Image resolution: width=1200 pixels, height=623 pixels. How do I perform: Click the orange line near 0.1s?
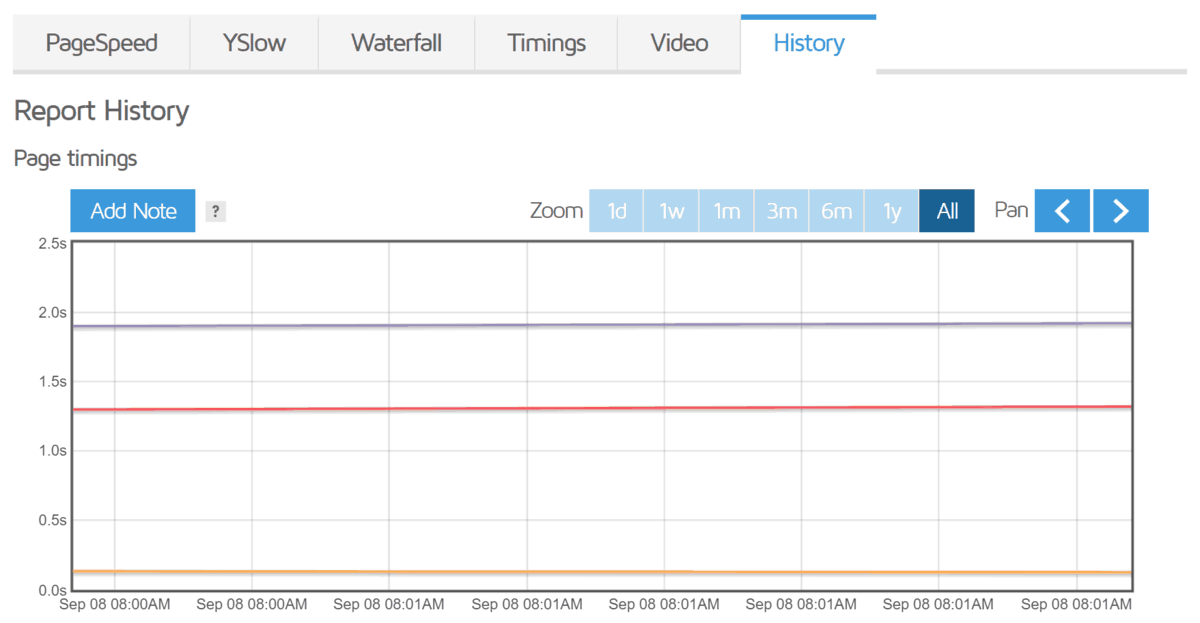pos(600,572)
